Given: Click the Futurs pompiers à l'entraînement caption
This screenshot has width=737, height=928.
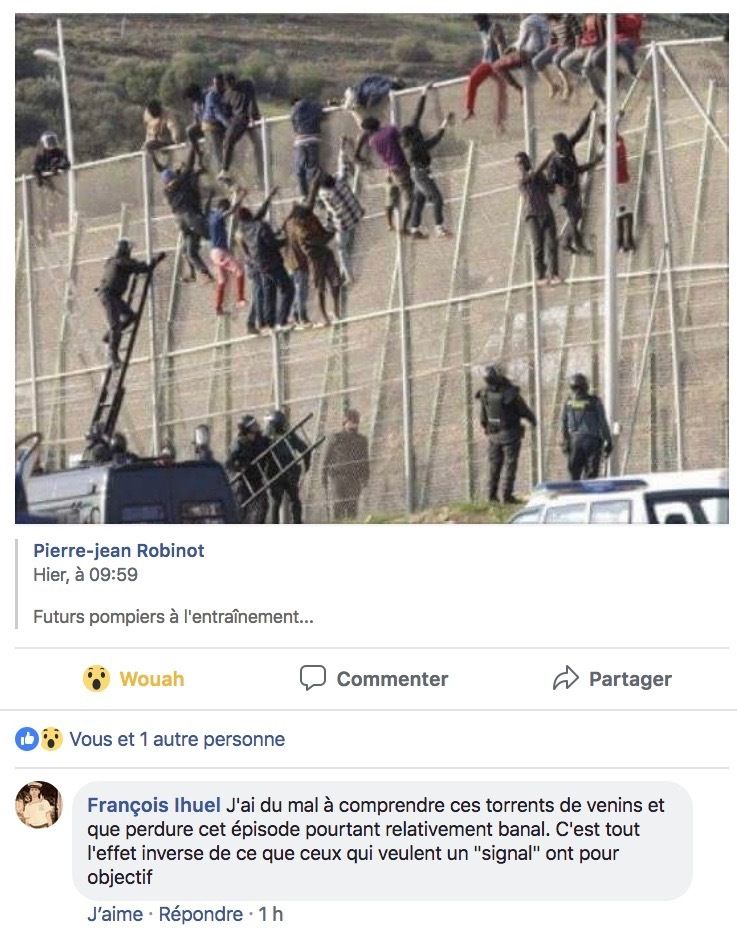Looking at the screenshot, I should 173,617.
